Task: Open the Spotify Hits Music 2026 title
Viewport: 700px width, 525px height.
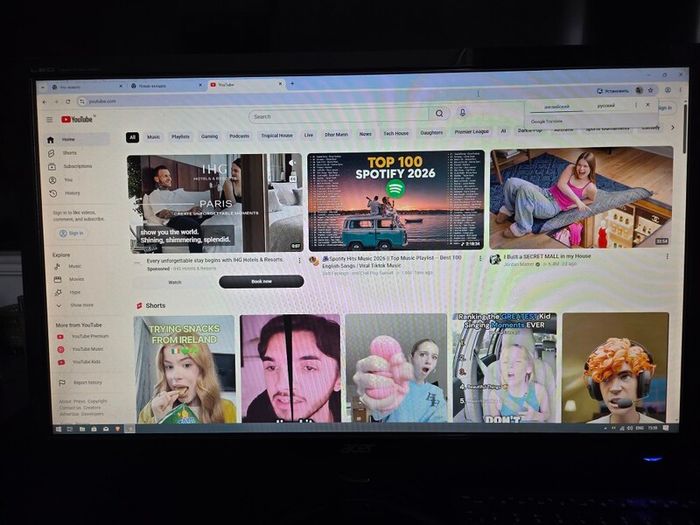Action: (392, 262)
